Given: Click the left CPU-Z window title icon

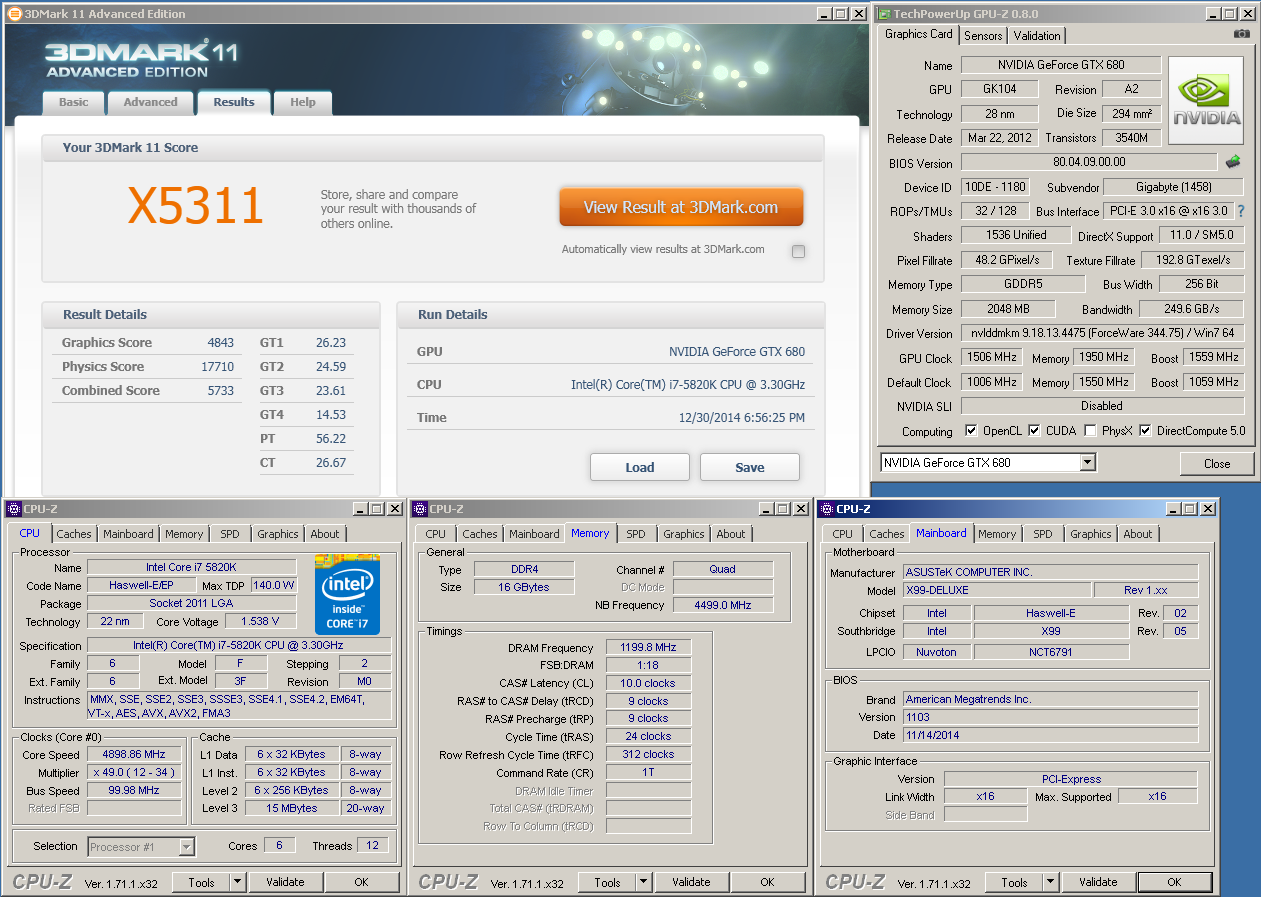Looking at the screenshot, I should [14, 509].
